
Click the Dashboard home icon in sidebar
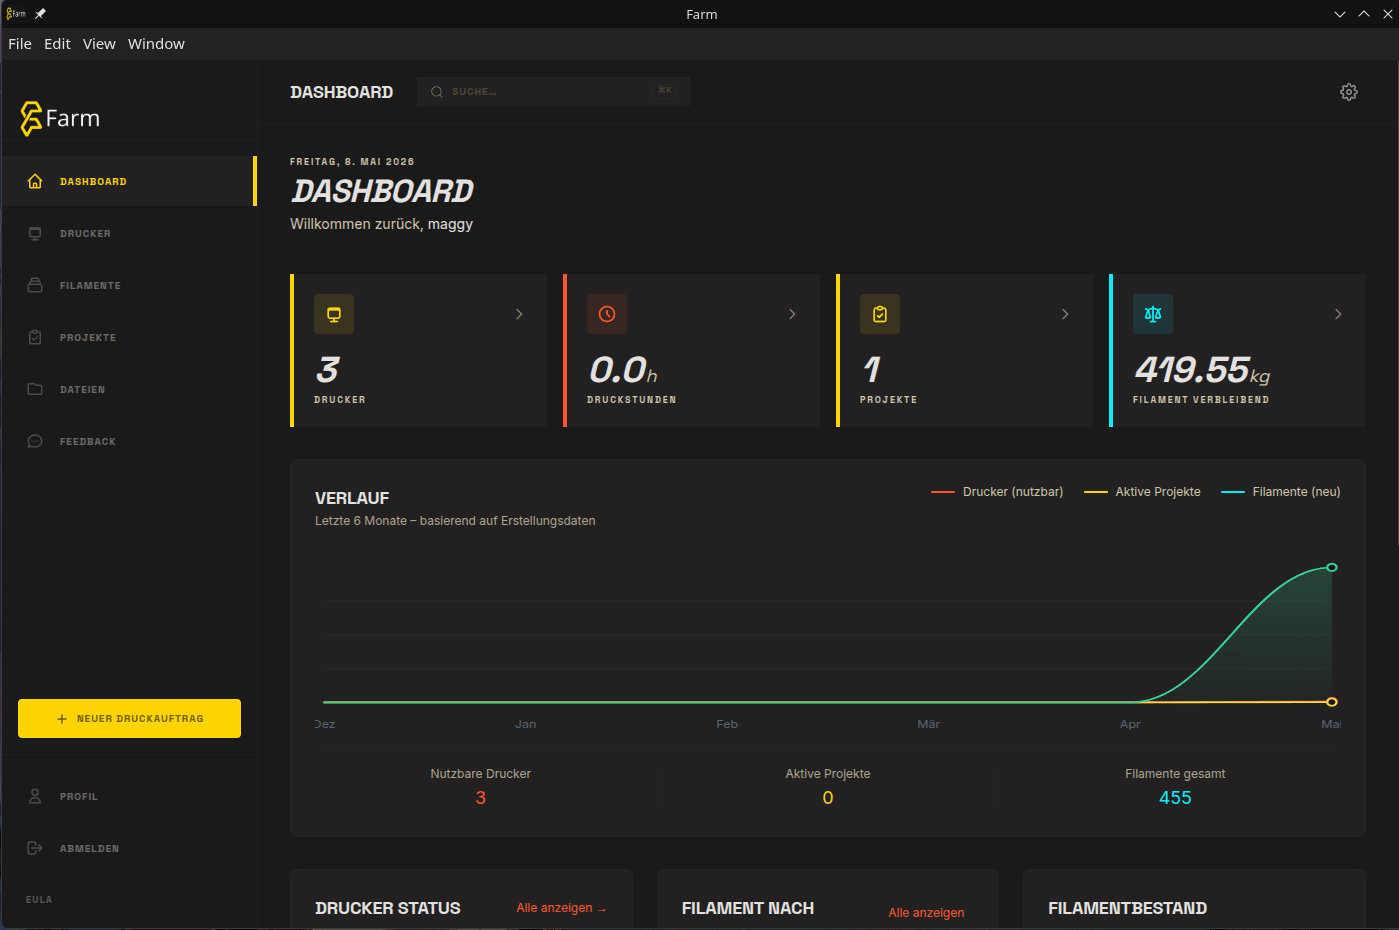click(x=35, y=181)
